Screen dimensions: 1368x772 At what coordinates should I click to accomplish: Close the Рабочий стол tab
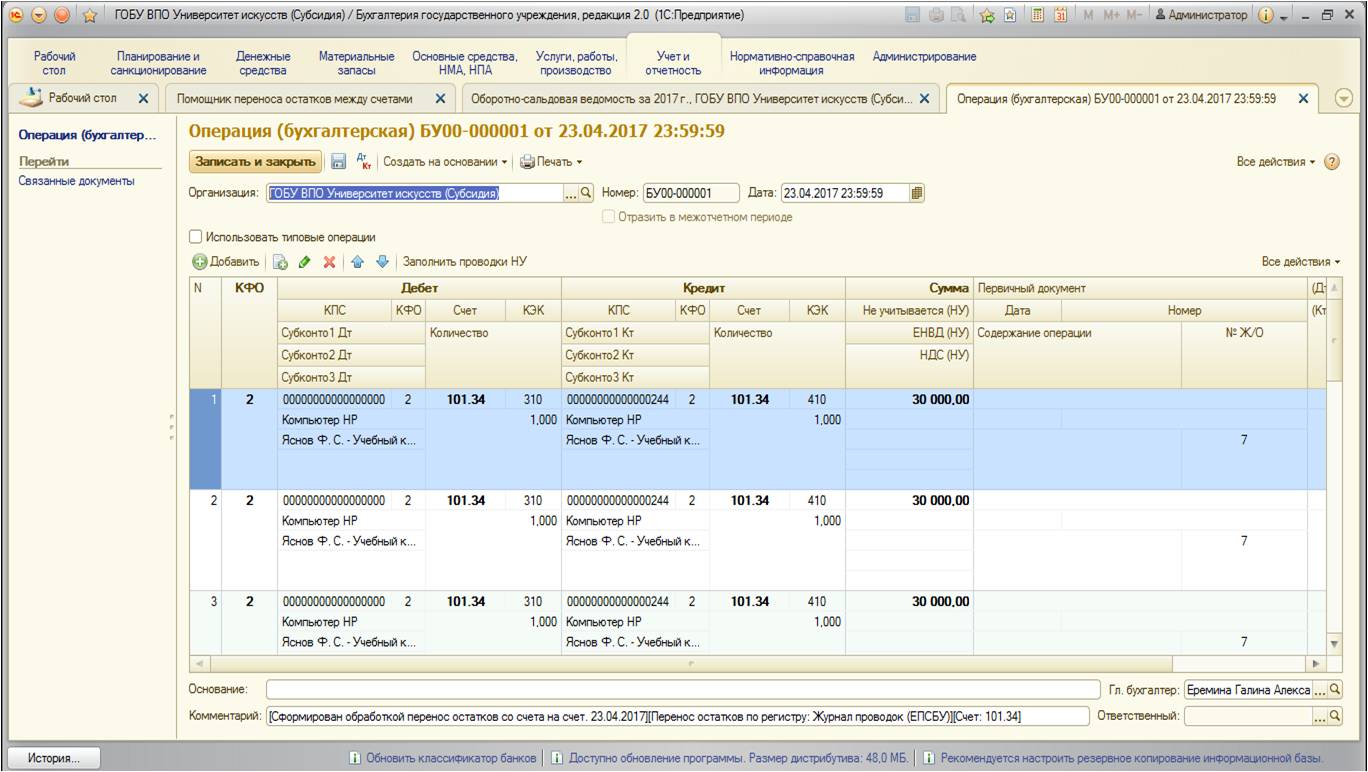pyautogui.click(x=142, y=98)
